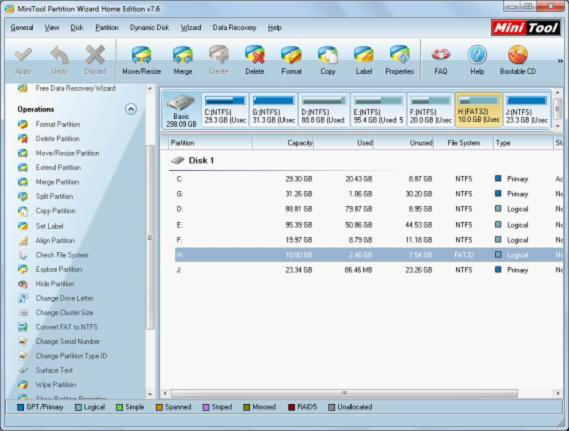Screen dimensions: 569x431
Task: Click Delete Partition in Operations list
Action: coord(57,139)
